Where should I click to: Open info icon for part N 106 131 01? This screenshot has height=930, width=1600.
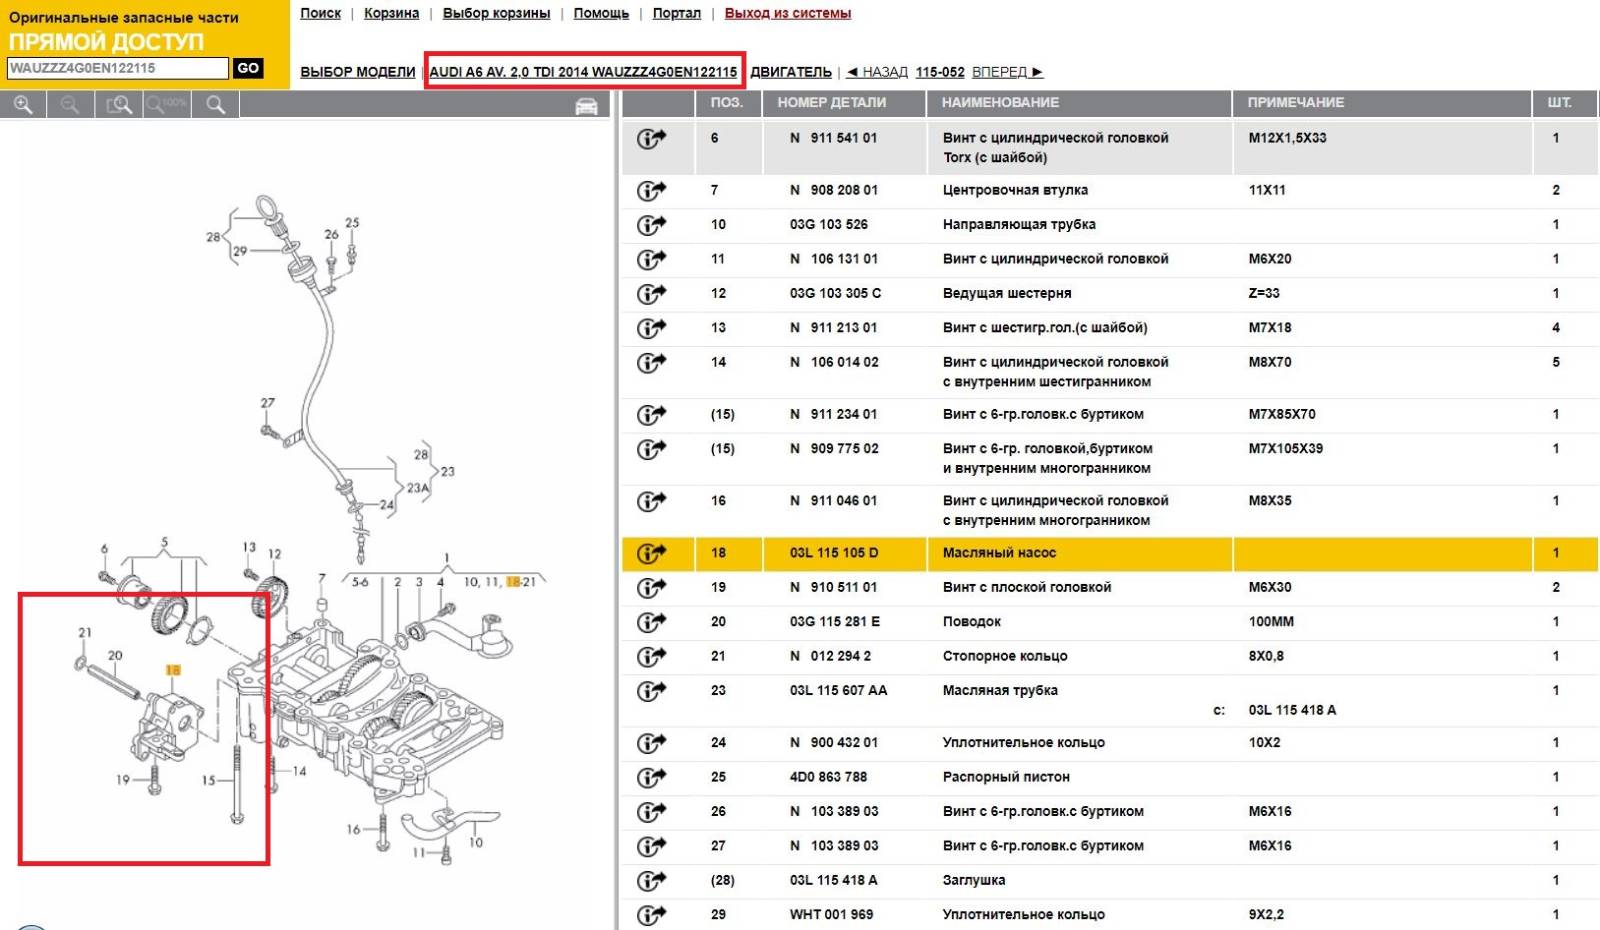[651, 259]
